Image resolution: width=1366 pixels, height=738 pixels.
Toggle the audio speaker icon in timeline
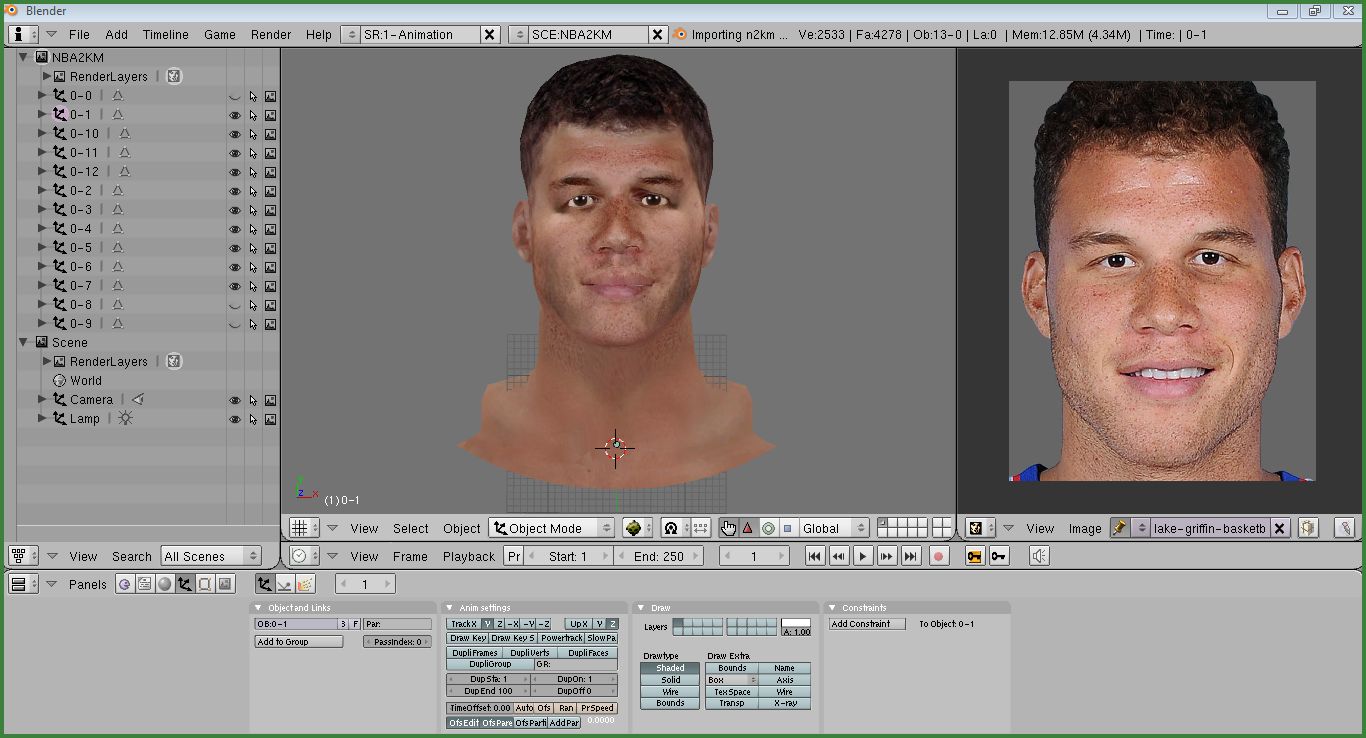tap(1039, 557)
